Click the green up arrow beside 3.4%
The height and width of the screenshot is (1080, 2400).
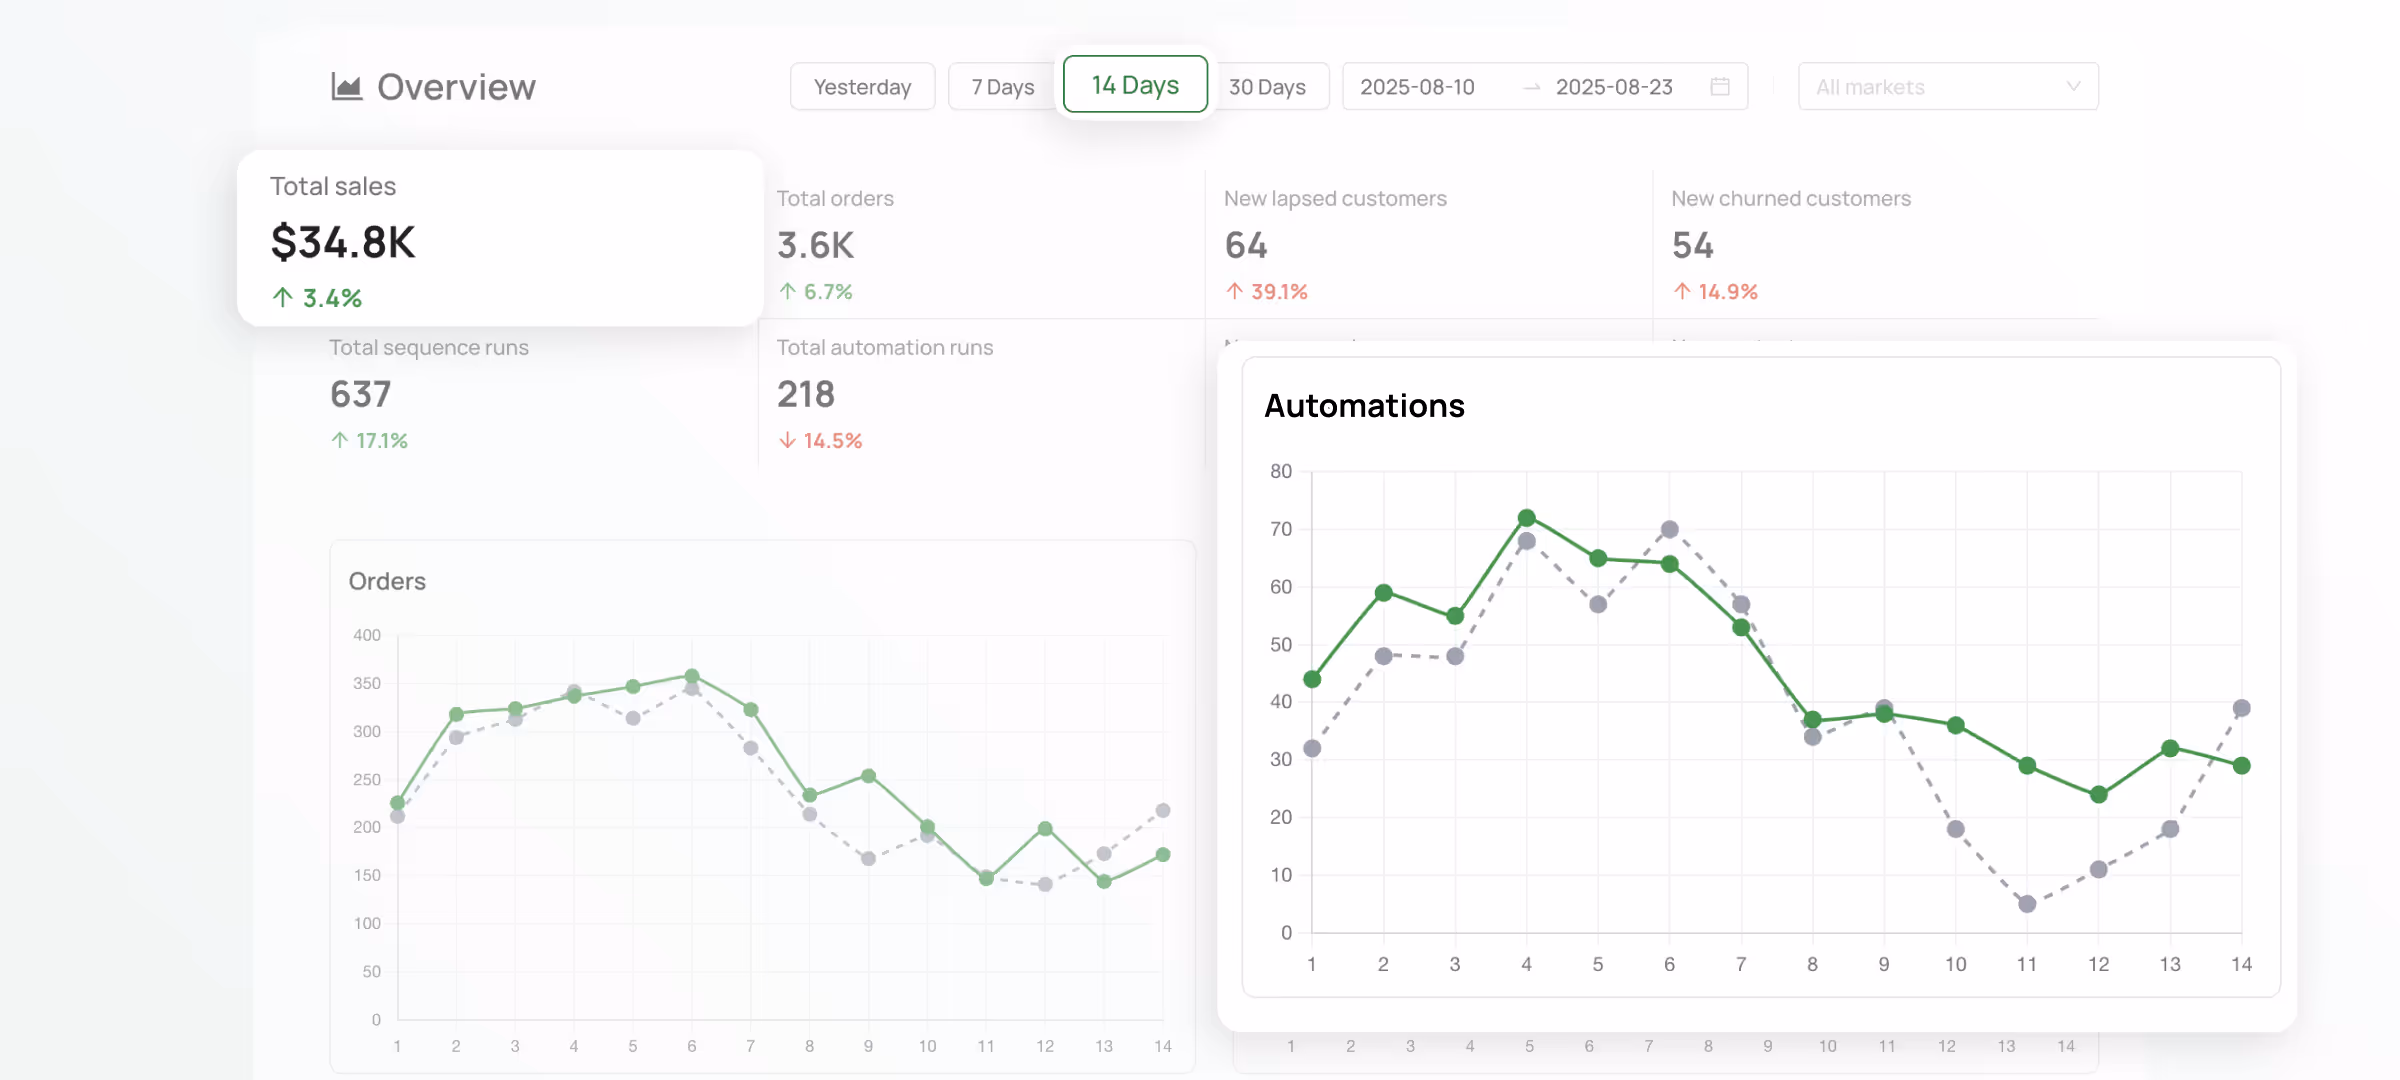[282, 297]
